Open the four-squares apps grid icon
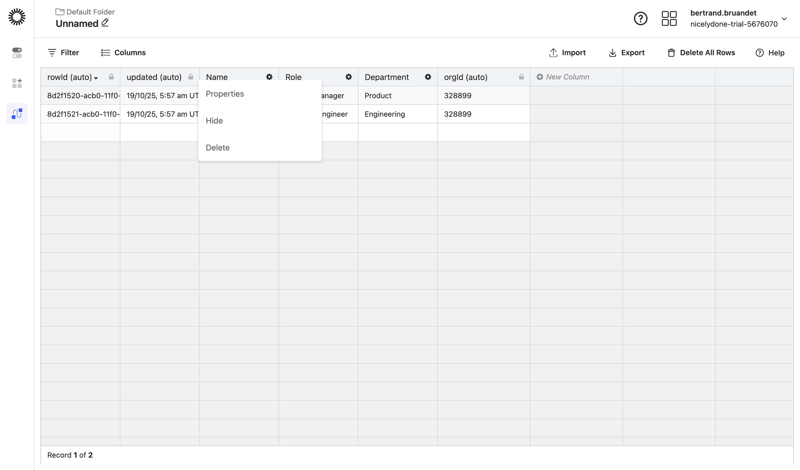The height and width of the screenshot is (470, 800). [x=669, y=18]
